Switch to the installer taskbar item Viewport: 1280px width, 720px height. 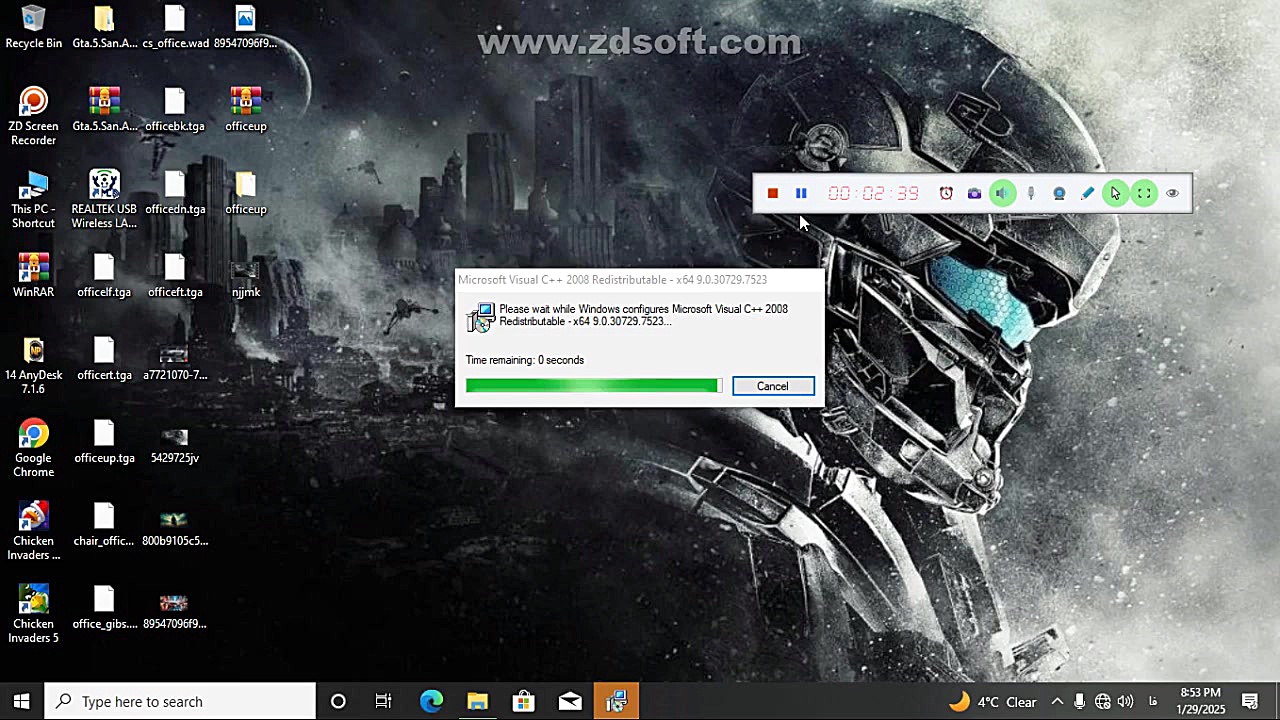click(x=616, y=701)
